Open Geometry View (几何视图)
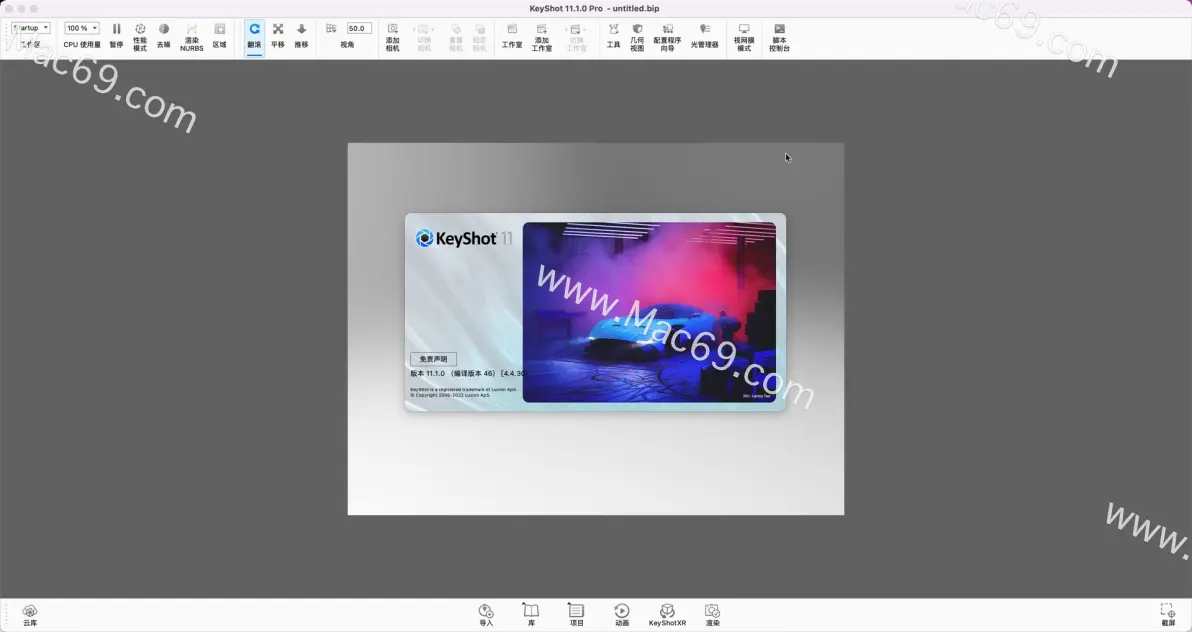This screenshot has height=632, width=1192. click(637, 37)
